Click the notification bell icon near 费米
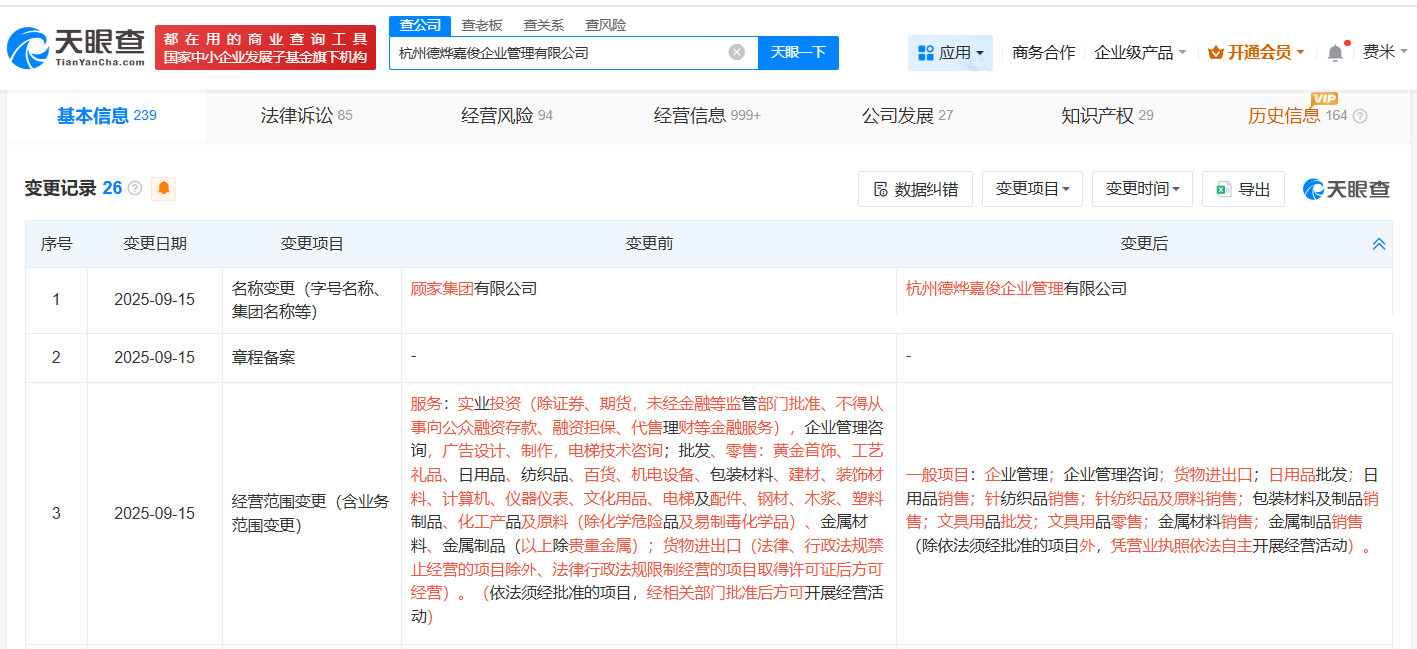The width and height of the screenshot is (1417, 649). [x=1334, y=51]
